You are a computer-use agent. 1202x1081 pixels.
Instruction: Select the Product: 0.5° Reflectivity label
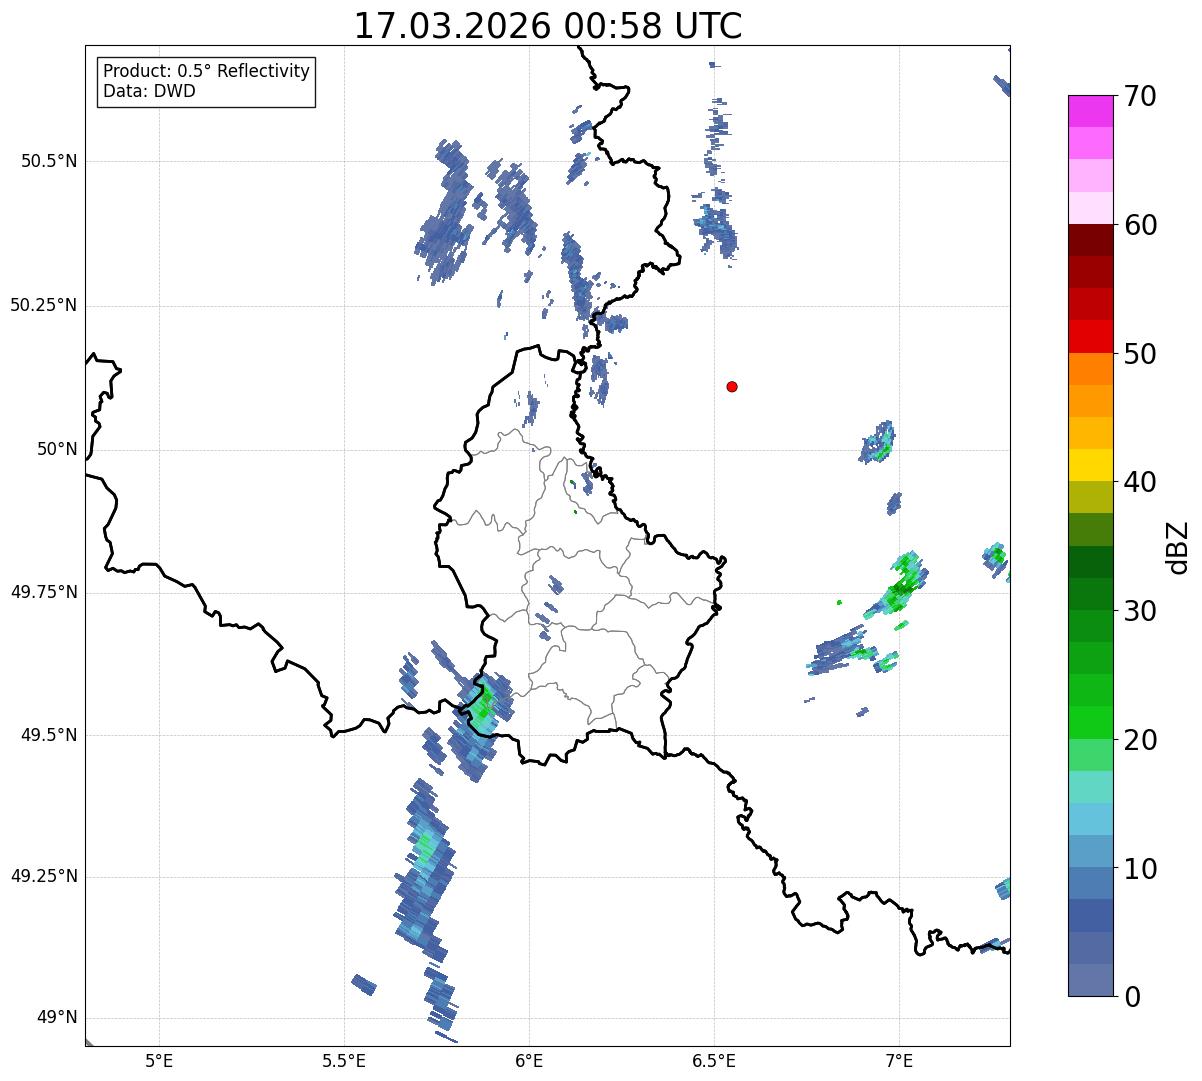[x=206, y=72]
